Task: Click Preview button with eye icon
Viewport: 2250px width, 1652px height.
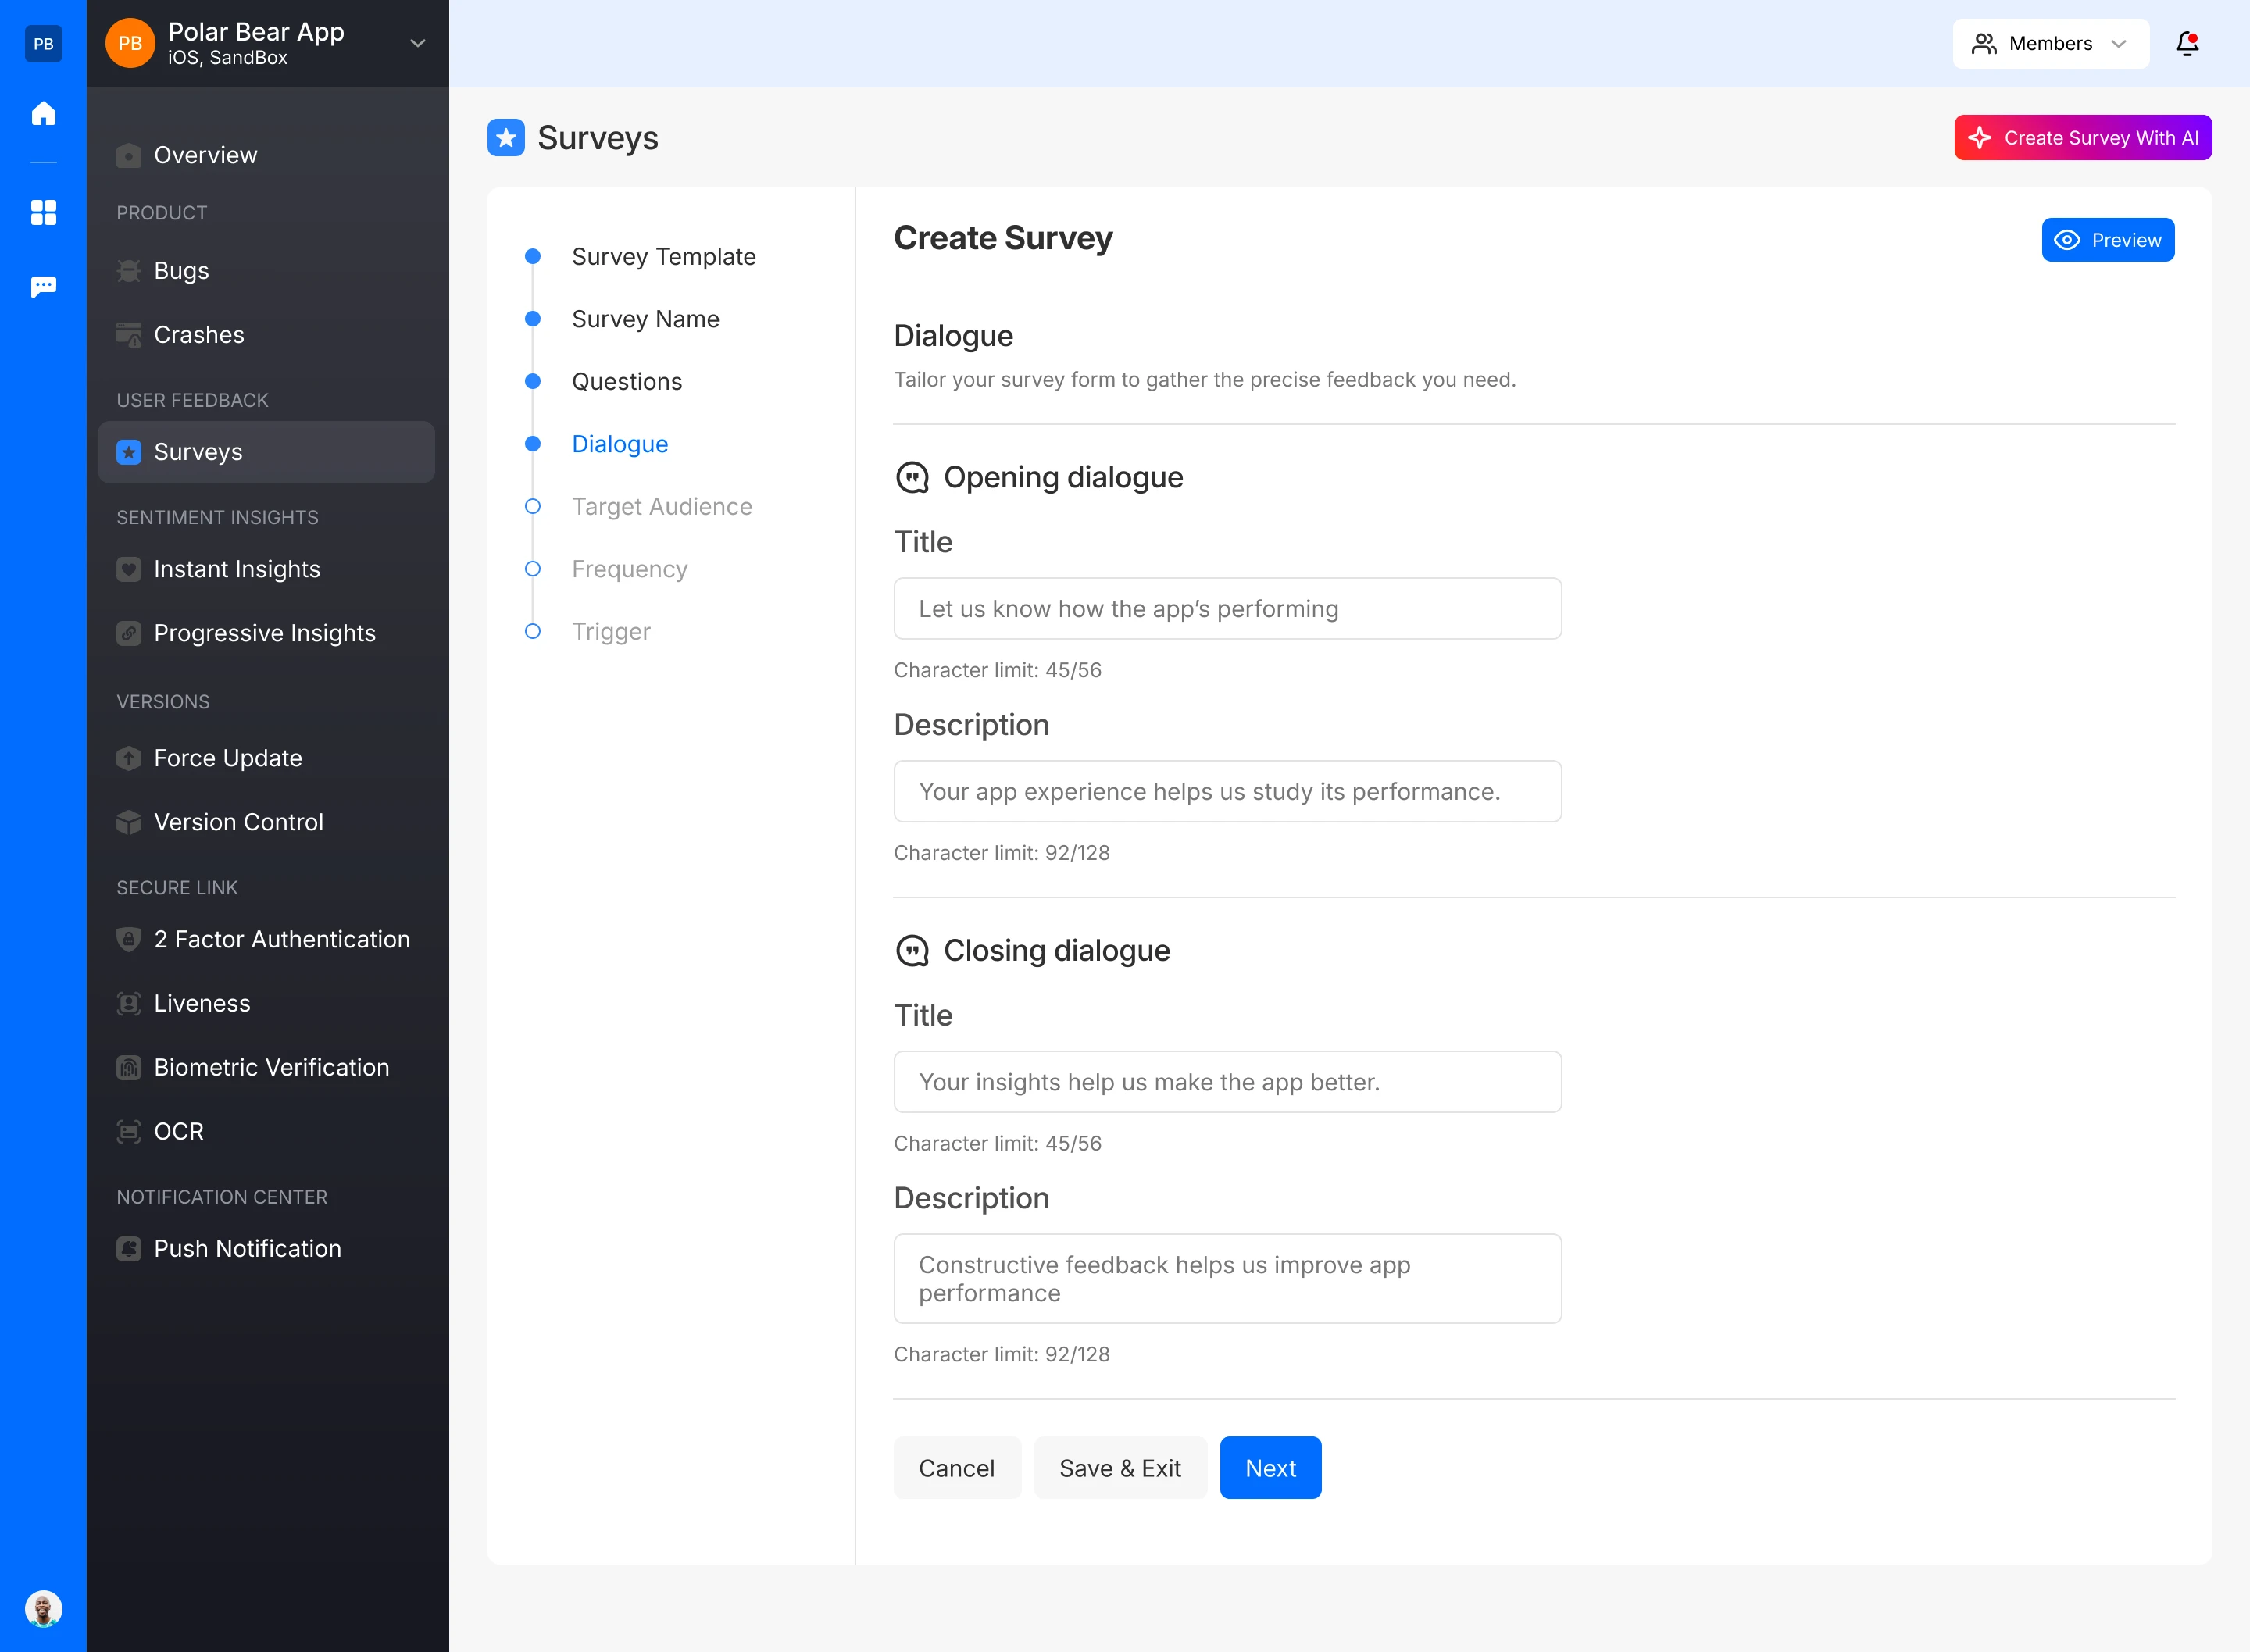Action: (2107, 240)
